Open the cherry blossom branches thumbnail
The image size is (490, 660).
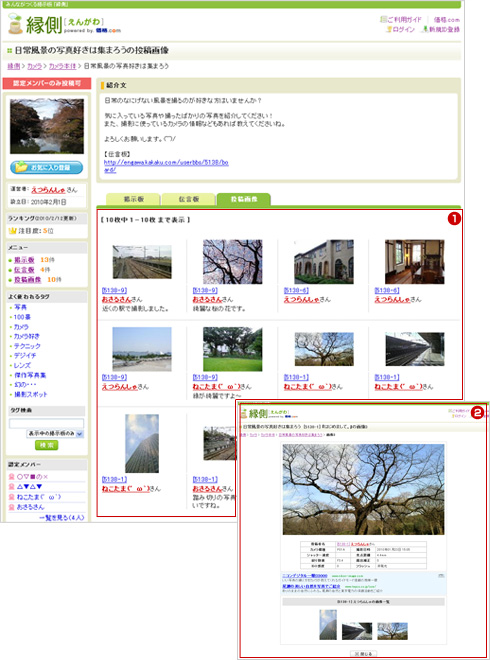click(x=232, y=262)
